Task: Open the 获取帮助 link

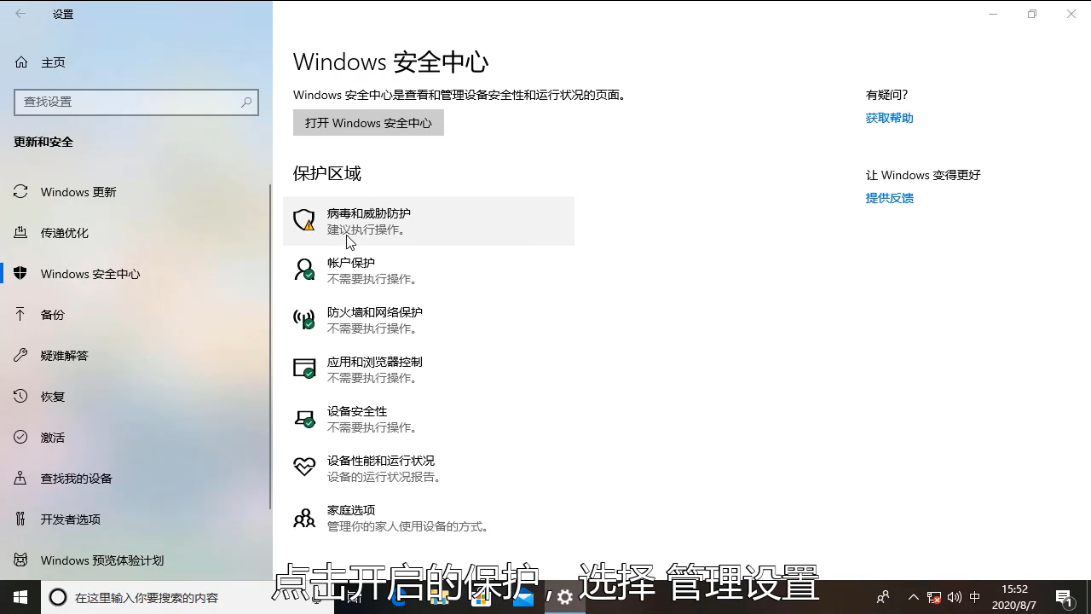Action: pos(888,117)
